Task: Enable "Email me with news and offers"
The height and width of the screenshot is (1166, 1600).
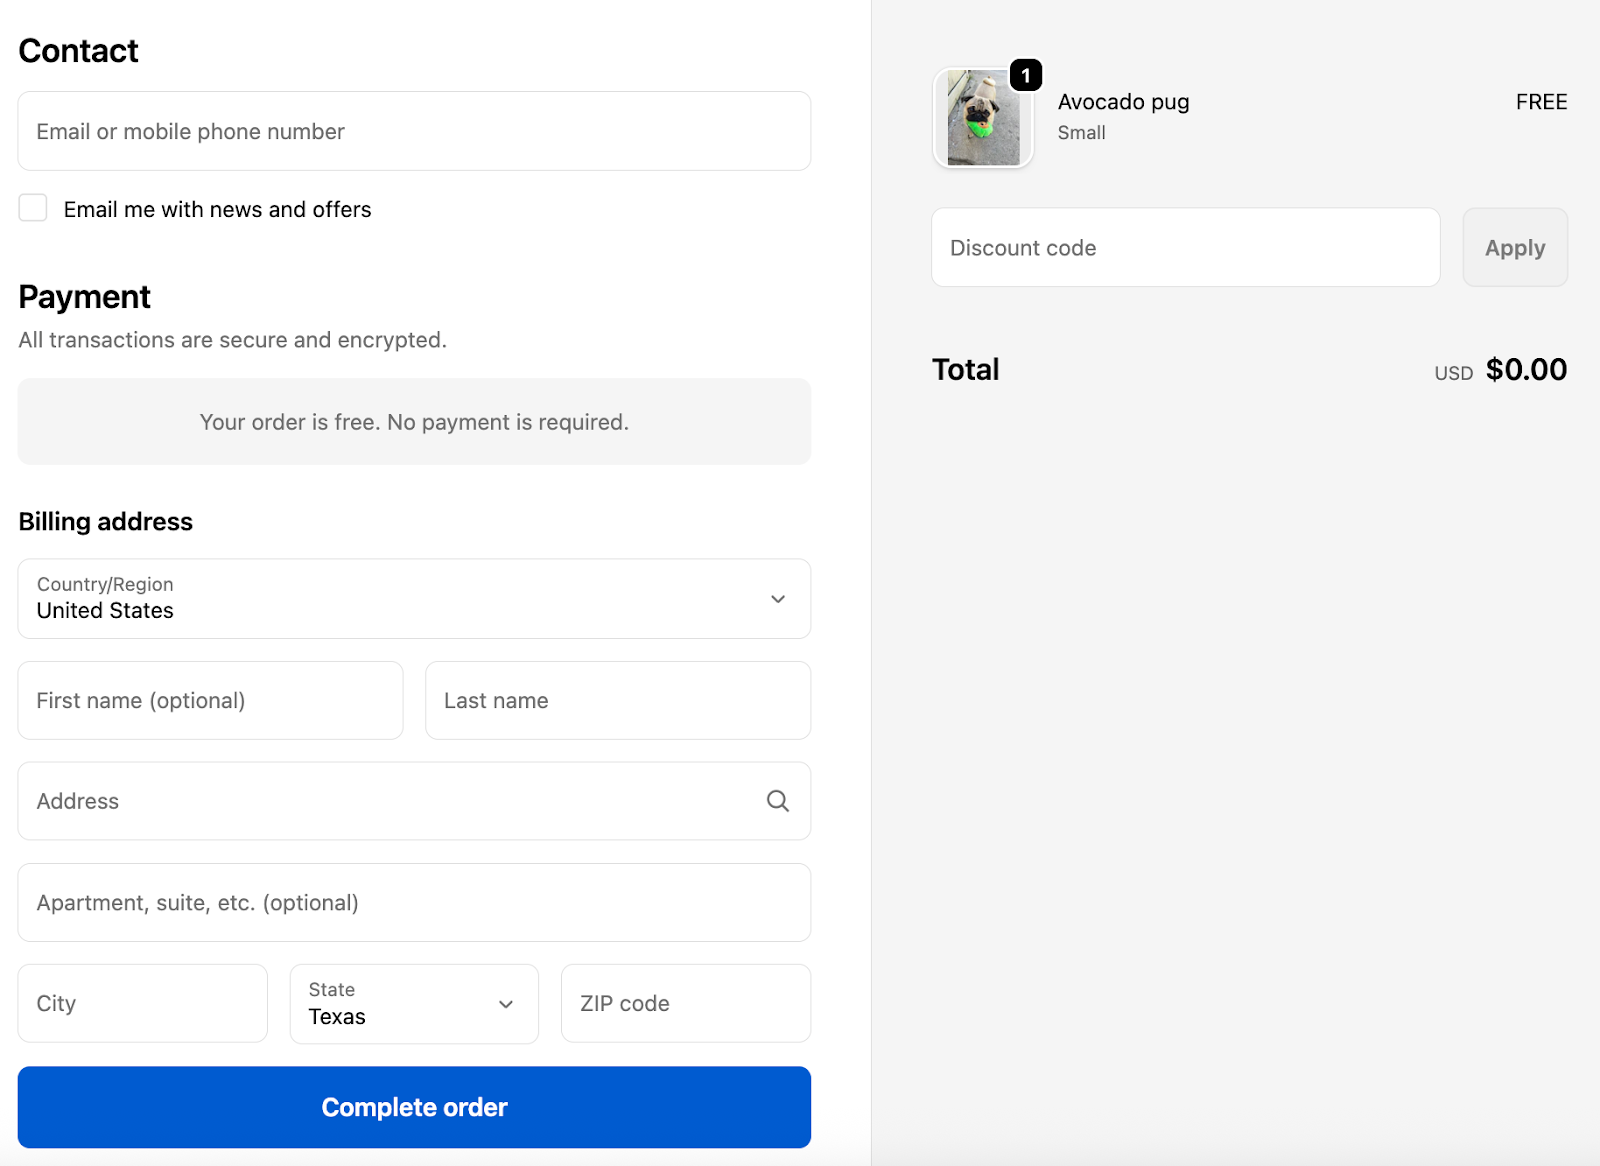Action: (33, 207)
